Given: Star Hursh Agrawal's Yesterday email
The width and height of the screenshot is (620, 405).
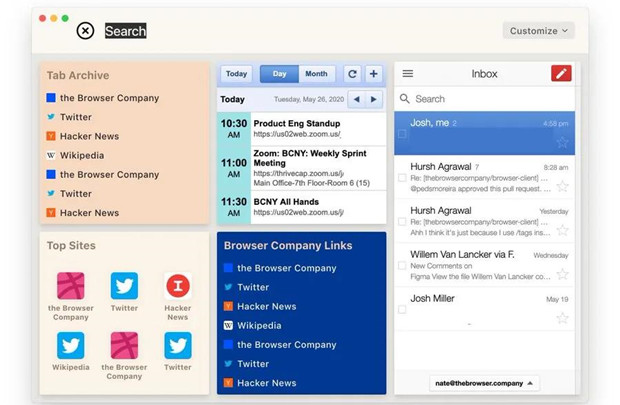Looking at the screenshot, I should tap(562, 230).
